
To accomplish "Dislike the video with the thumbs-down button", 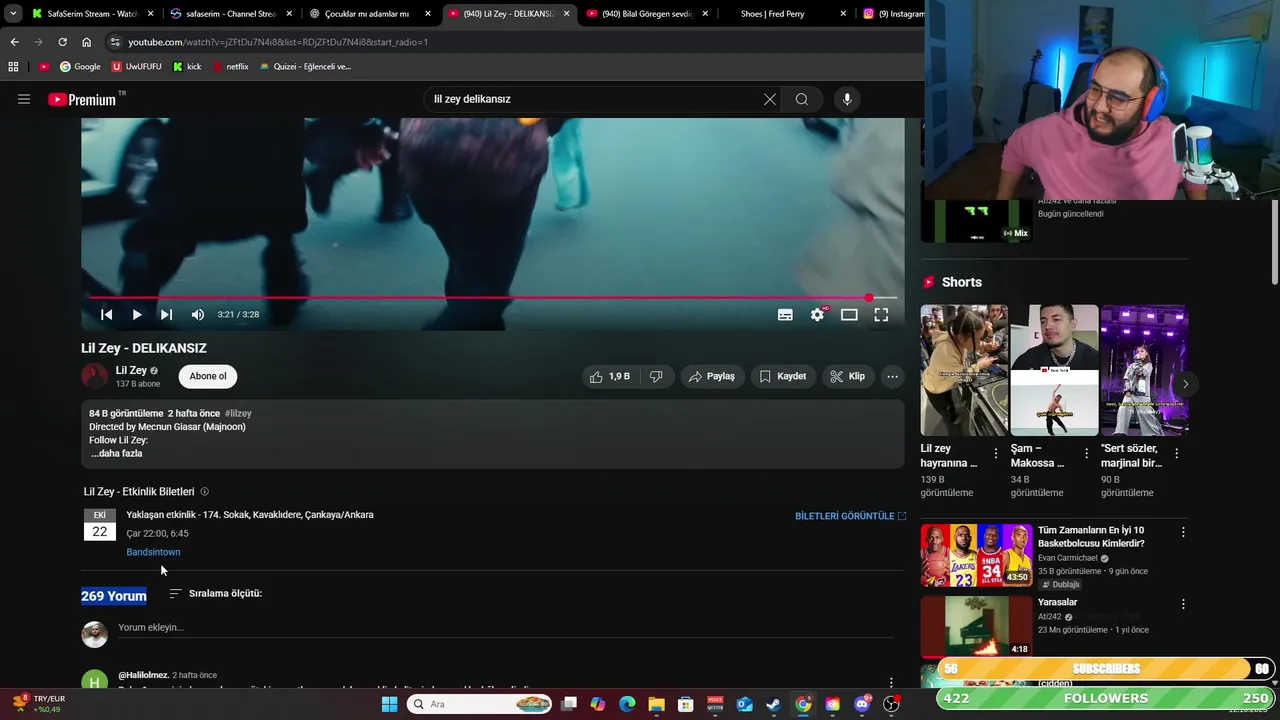I will click(656, 376).
